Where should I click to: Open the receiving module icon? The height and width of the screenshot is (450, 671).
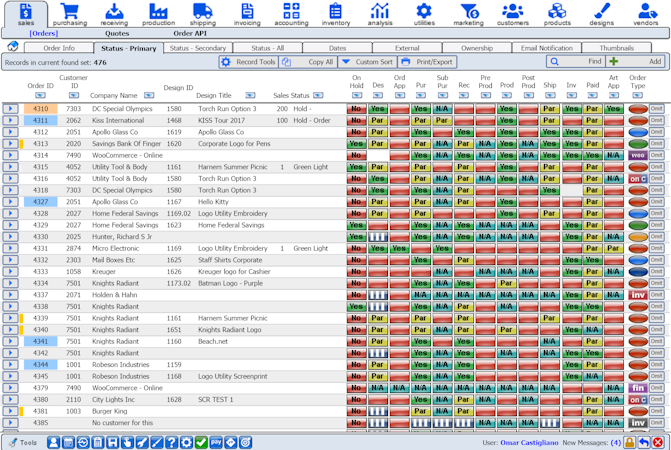click(x=114, y=11)
